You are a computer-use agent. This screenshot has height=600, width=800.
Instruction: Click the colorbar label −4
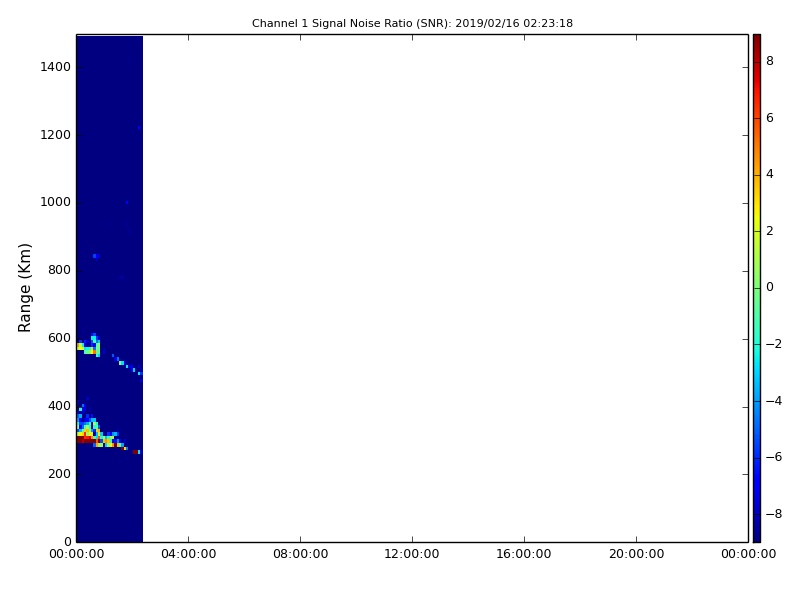(x=773, y=401)
